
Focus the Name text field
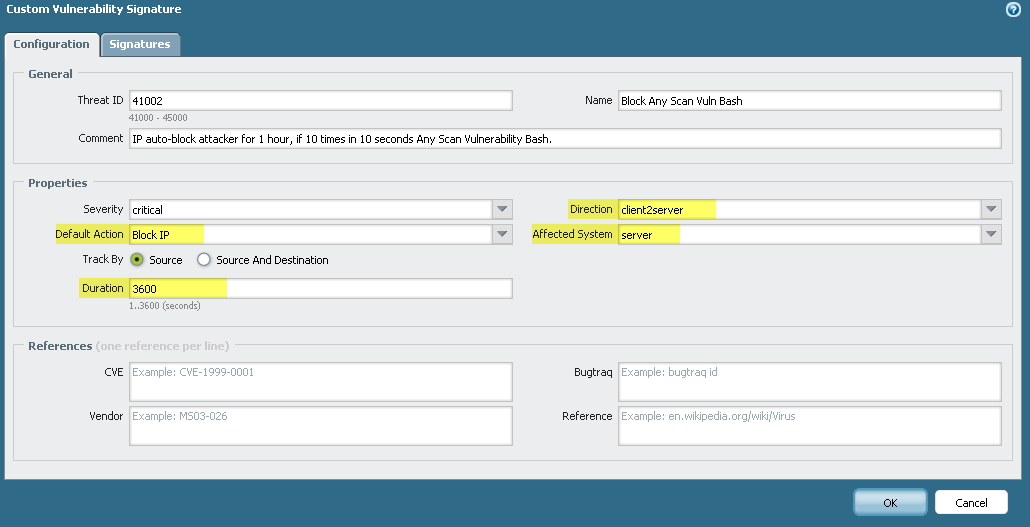click(809, 101)
